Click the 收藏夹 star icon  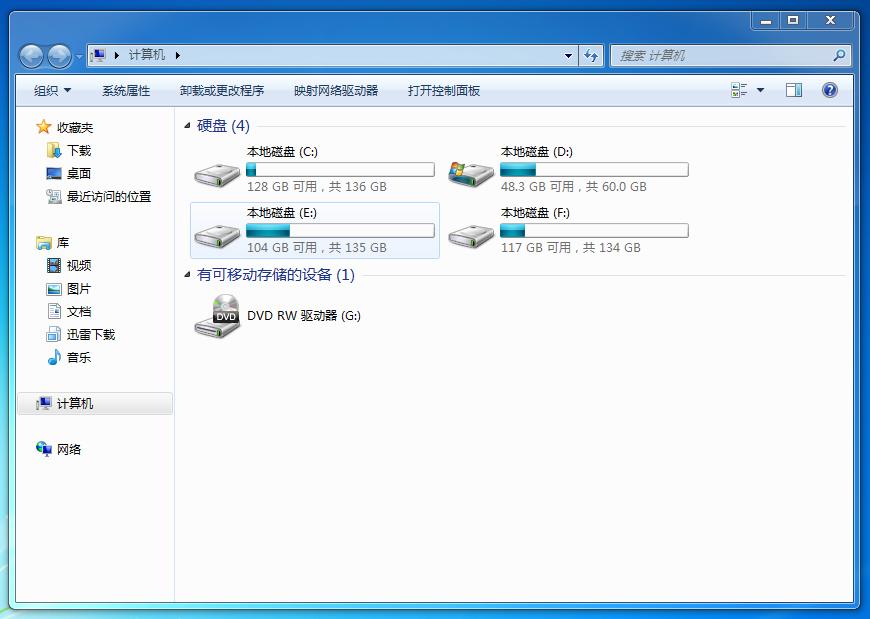pos(43,127)
